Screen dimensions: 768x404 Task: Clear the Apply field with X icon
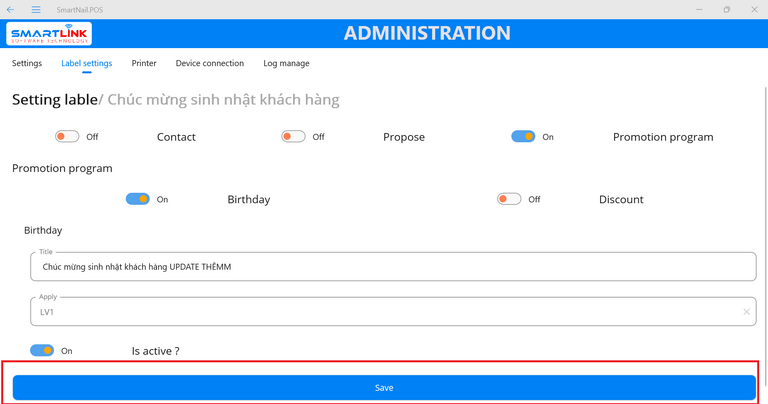[x=746, y=312]
